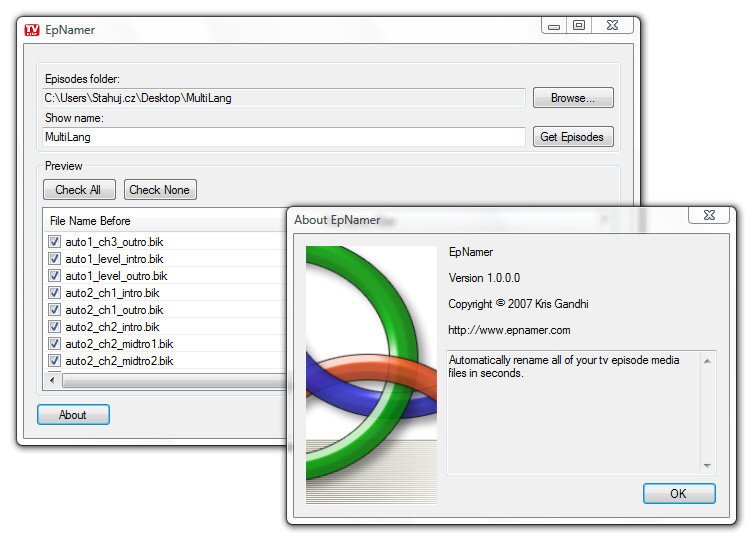Click the description box scroll down arrow
753x545 pixels.
707,465
